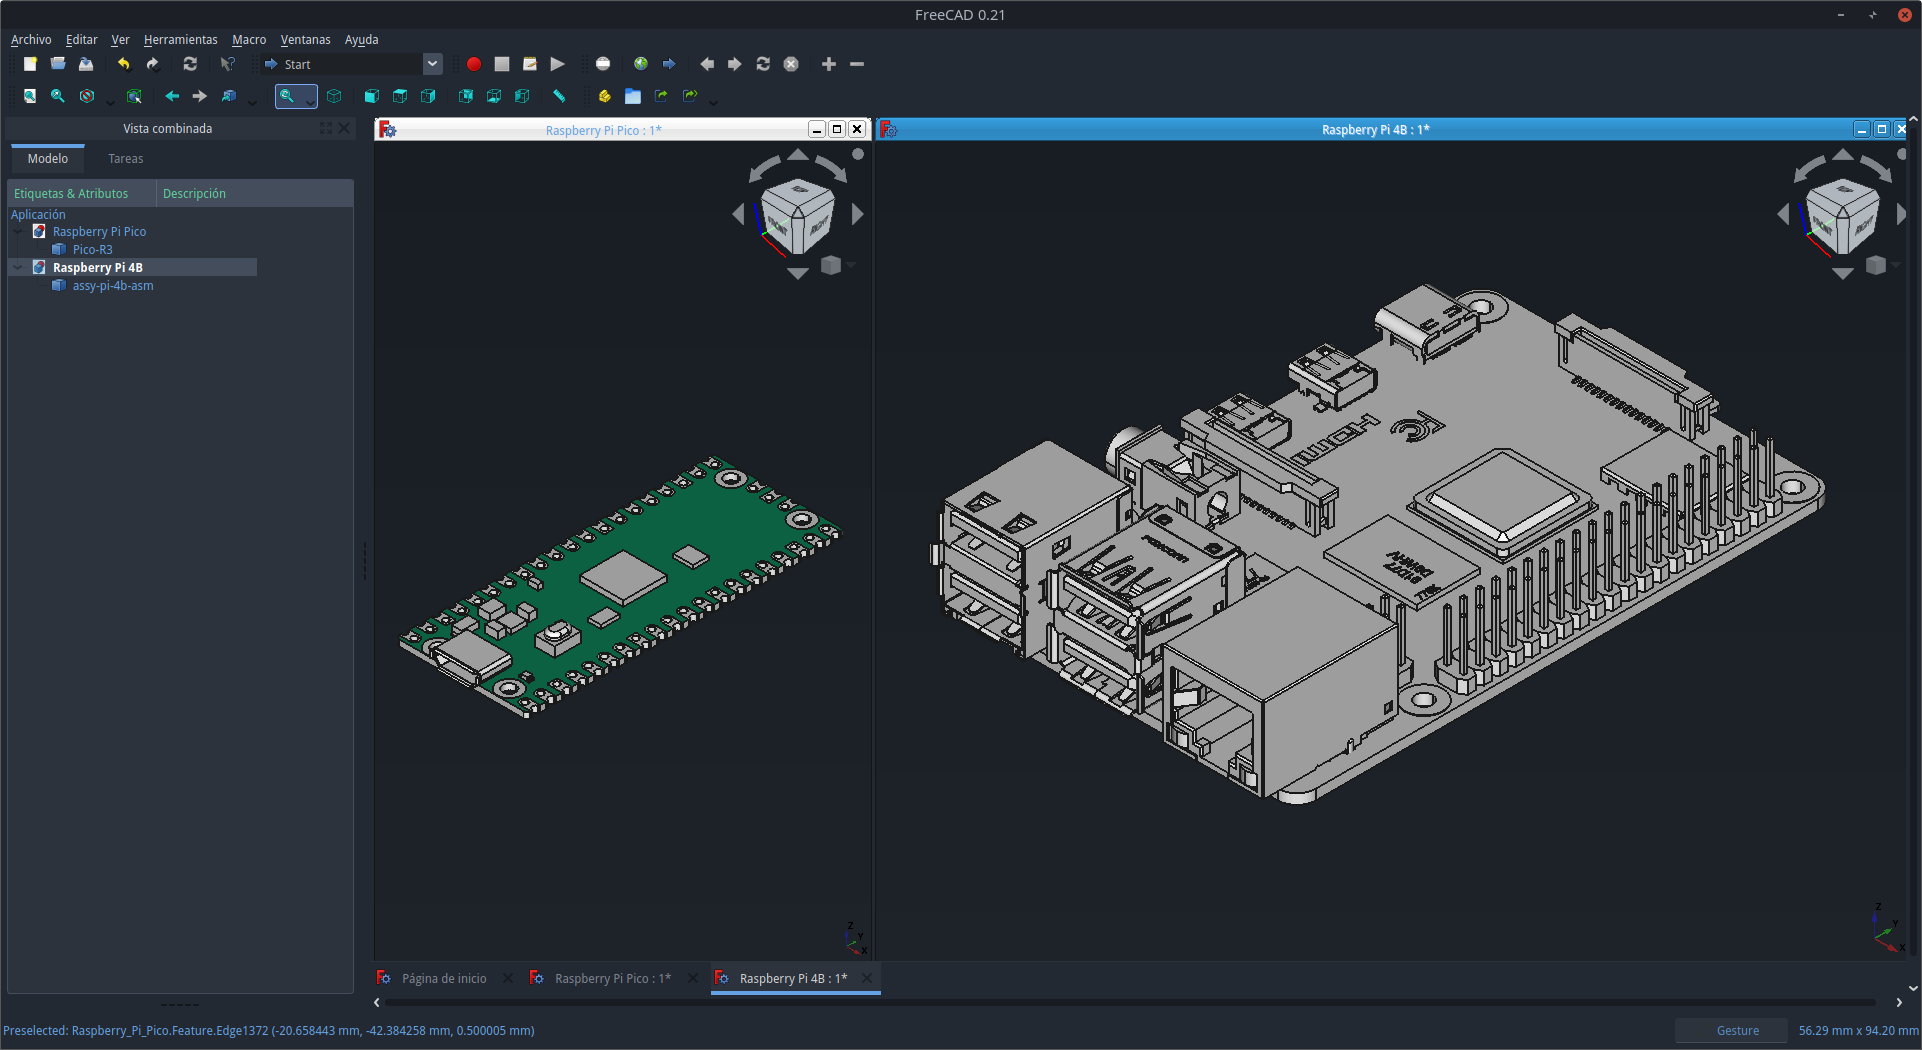
Task: Create a new group folder
Action: click(x=633, y=96)
